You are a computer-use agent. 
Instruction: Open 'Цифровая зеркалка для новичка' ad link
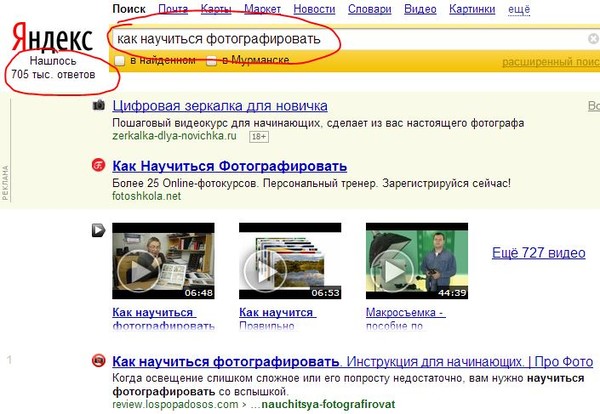pyautogui.click(x=220, y=106)
